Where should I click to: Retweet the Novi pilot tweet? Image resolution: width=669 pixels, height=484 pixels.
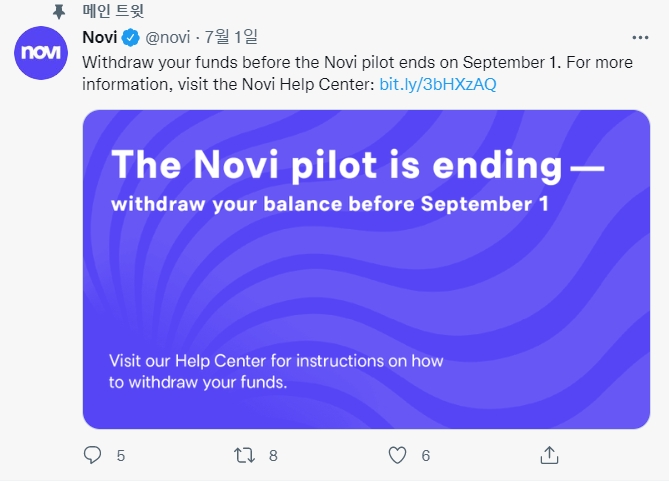pos(244,456)
